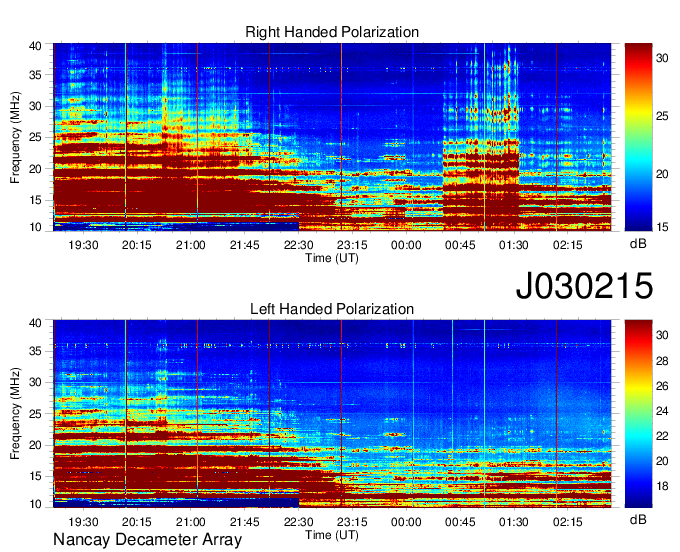Viewport: 680px width, 552px height.
Task: Click the 30 value on the top color bar scale
Action: tap(662, 58)
